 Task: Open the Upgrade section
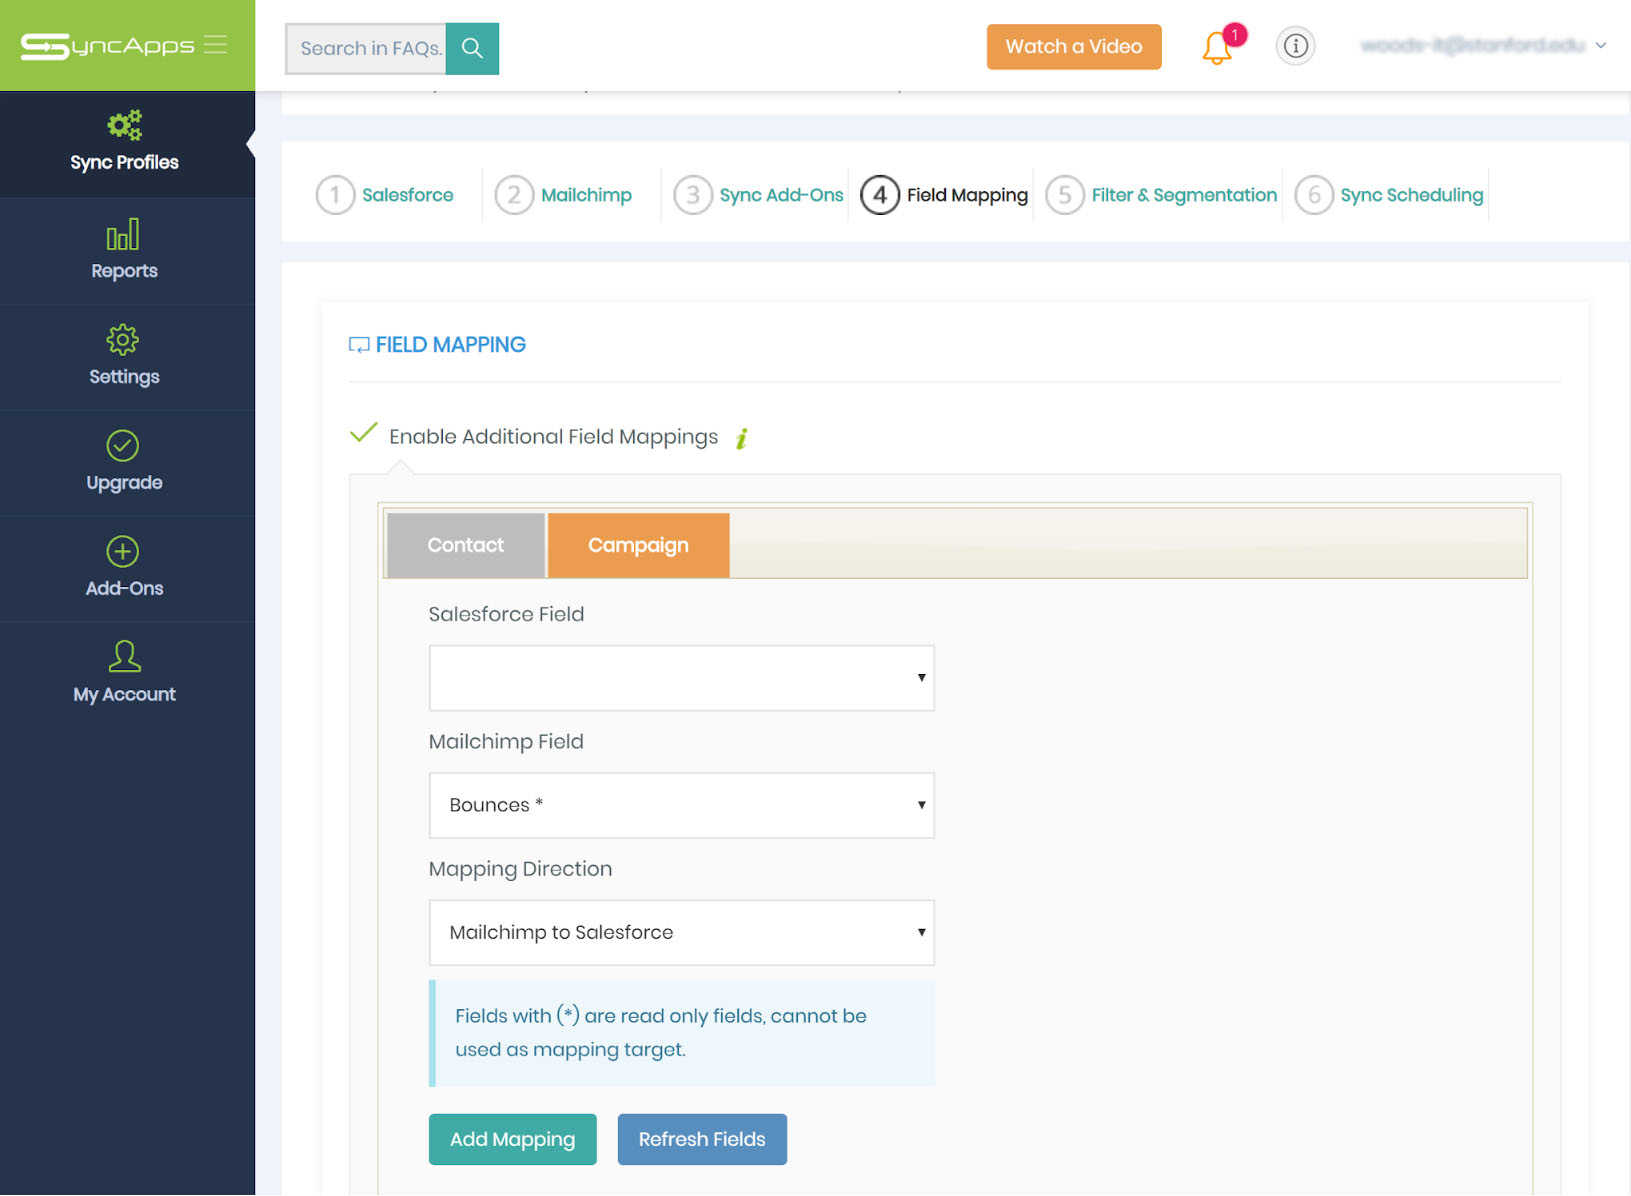coord(124,463)
